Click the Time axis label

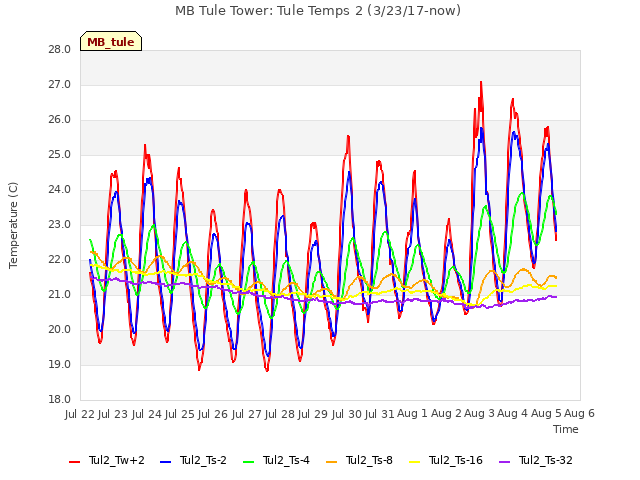click(566, 429)
